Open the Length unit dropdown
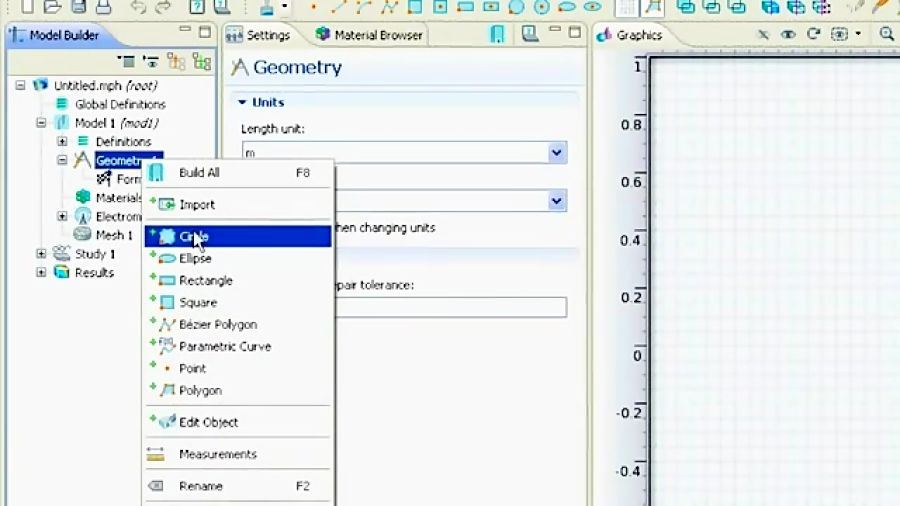The image size is (900, 506). (x=556, y=153)
